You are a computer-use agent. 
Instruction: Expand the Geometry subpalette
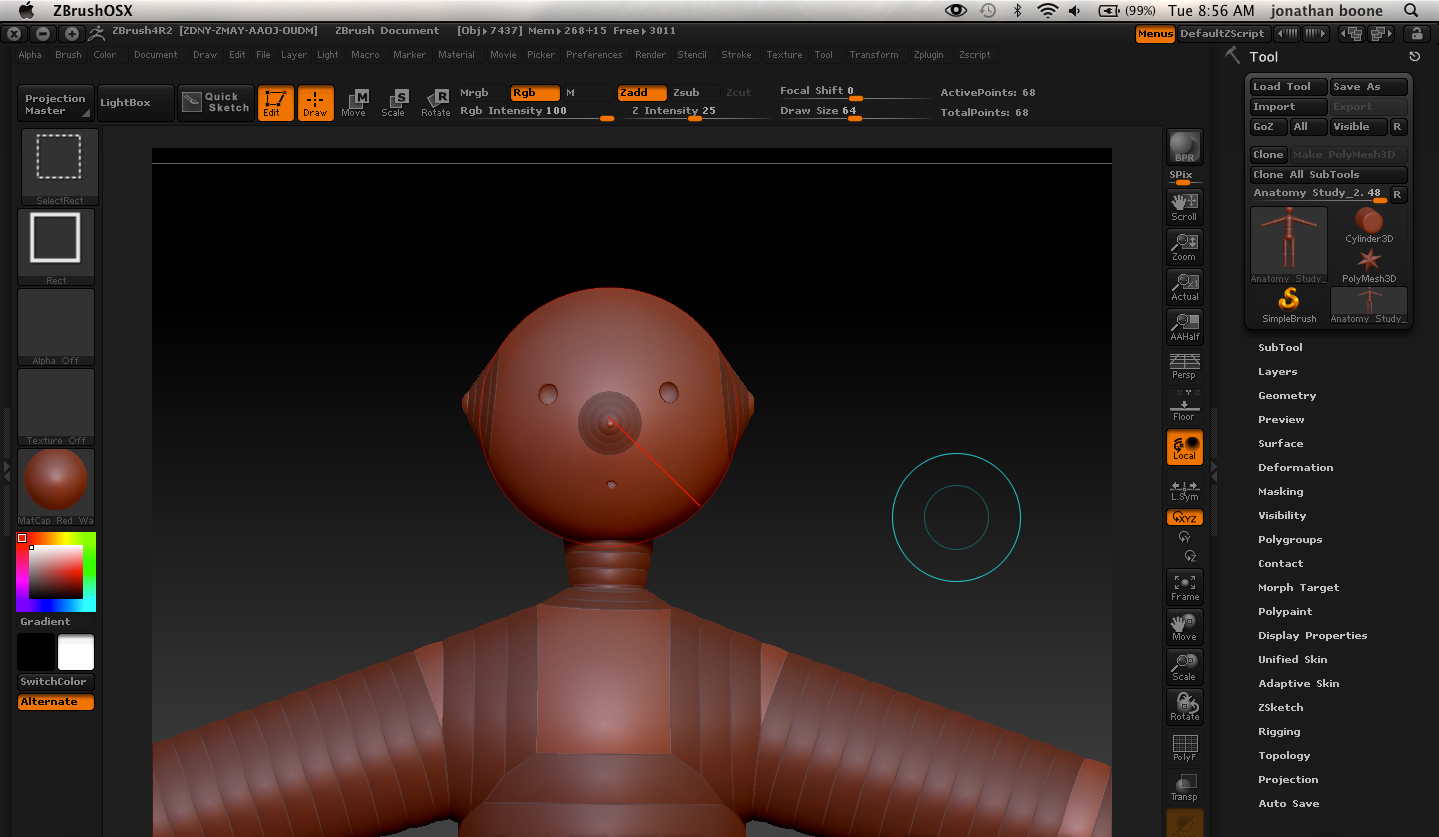coord(1287,395)
